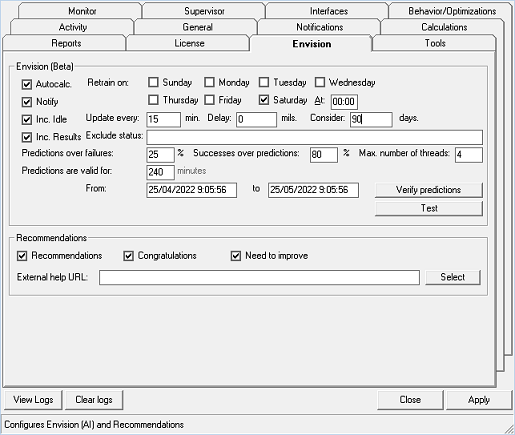Uncheck the Autocalc. checkbox
Viewport: 515px width, 435px height.
tap(27, 84)
